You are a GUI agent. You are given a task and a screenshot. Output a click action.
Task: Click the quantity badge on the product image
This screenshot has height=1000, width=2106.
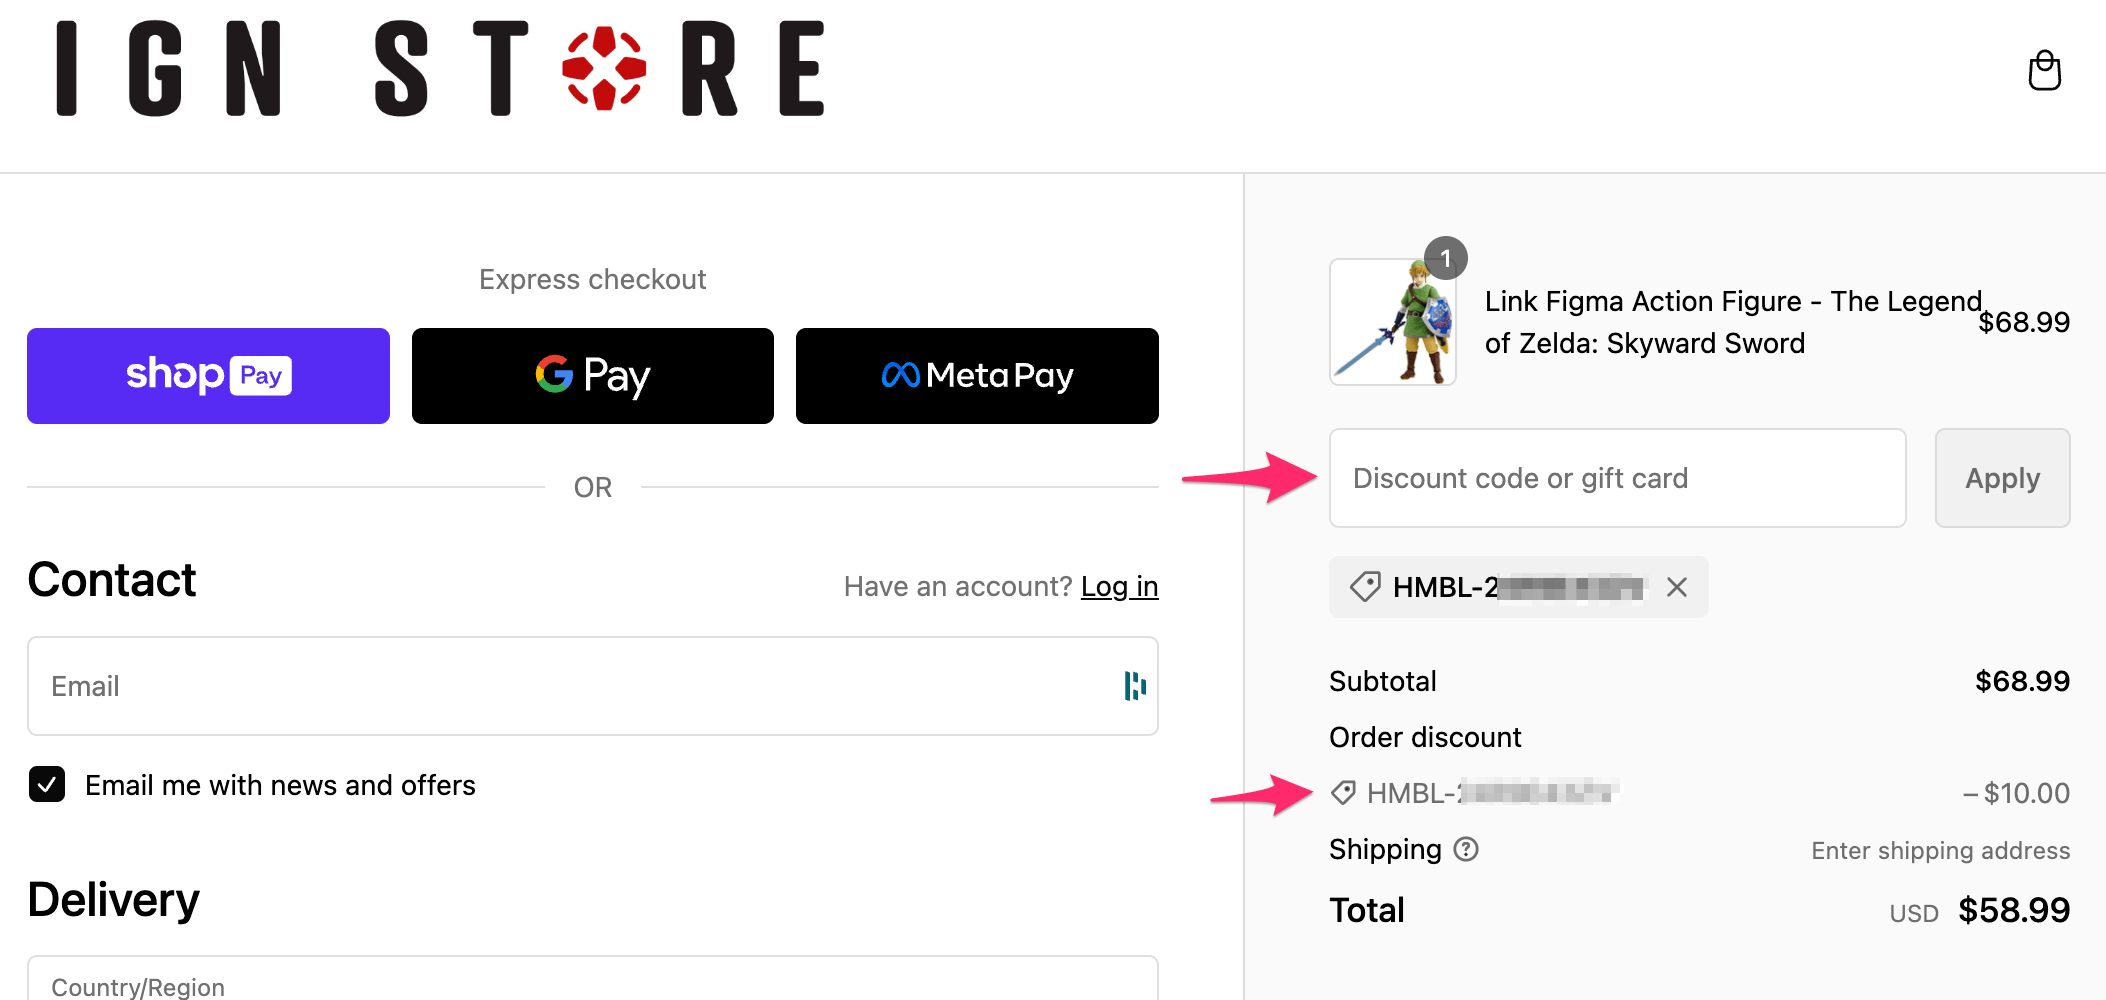click(1447, 258)
